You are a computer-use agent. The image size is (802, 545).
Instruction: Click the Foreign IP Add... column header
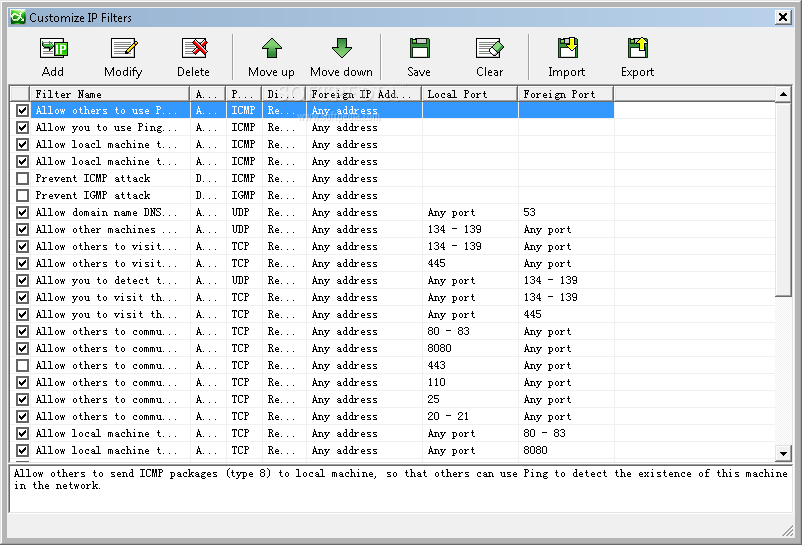pyautogui.click(x=364, y=94)
